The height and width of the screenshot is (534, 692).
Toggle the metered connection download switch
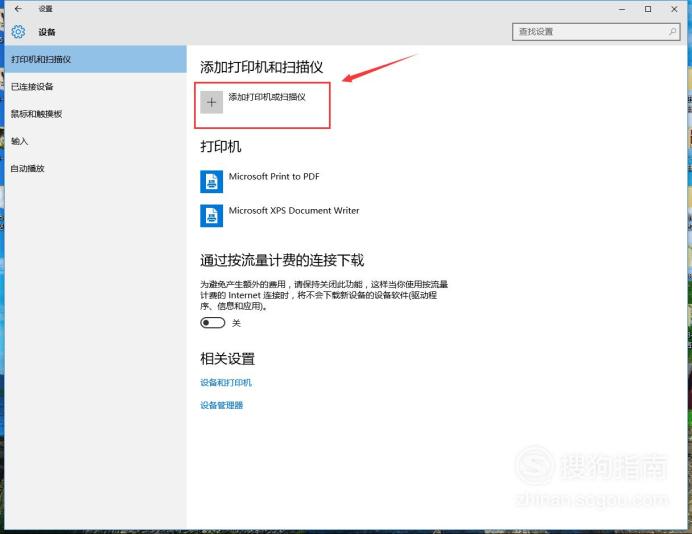pyautogui.click(x=213, y=323)
